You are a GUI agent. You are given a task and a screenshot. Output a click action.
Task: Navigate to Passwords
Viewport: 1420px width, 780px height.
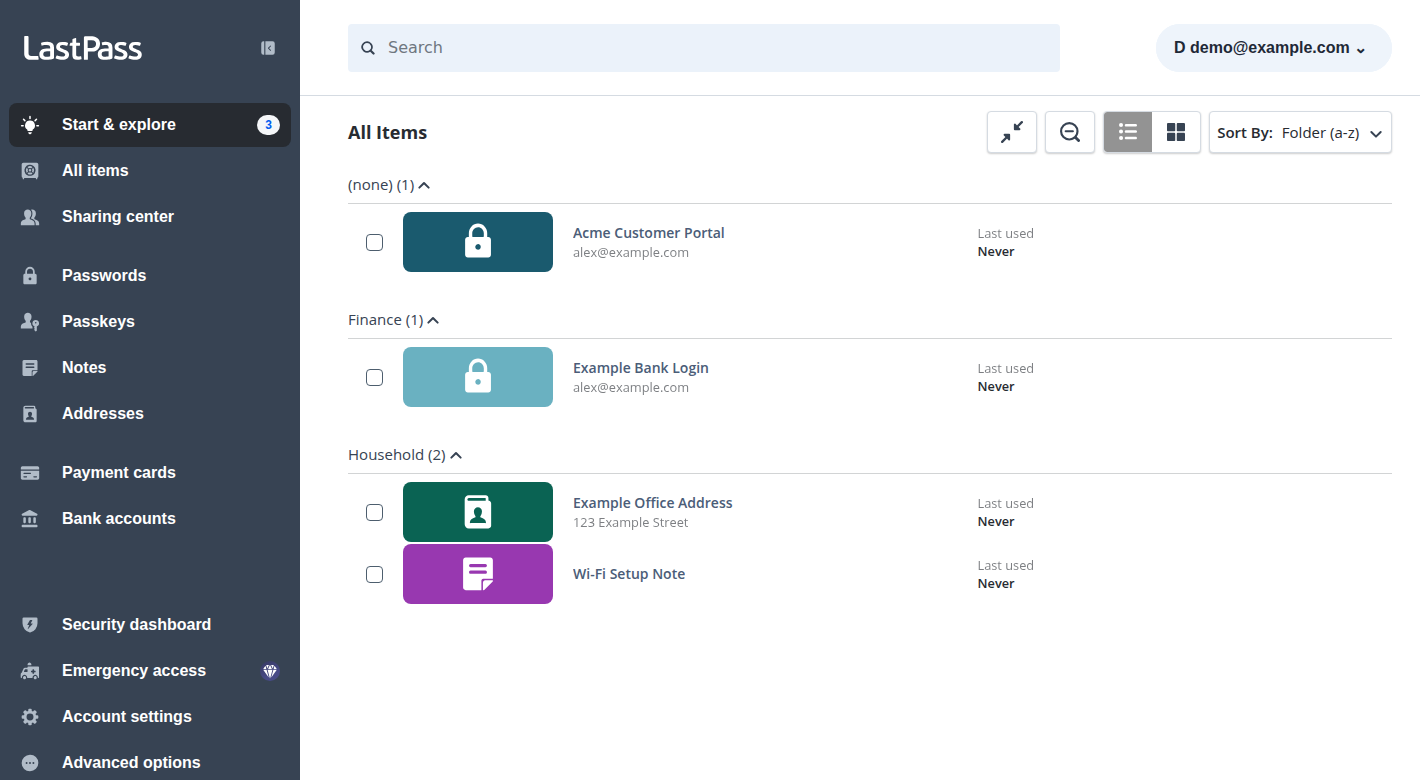tap(150, 276)
